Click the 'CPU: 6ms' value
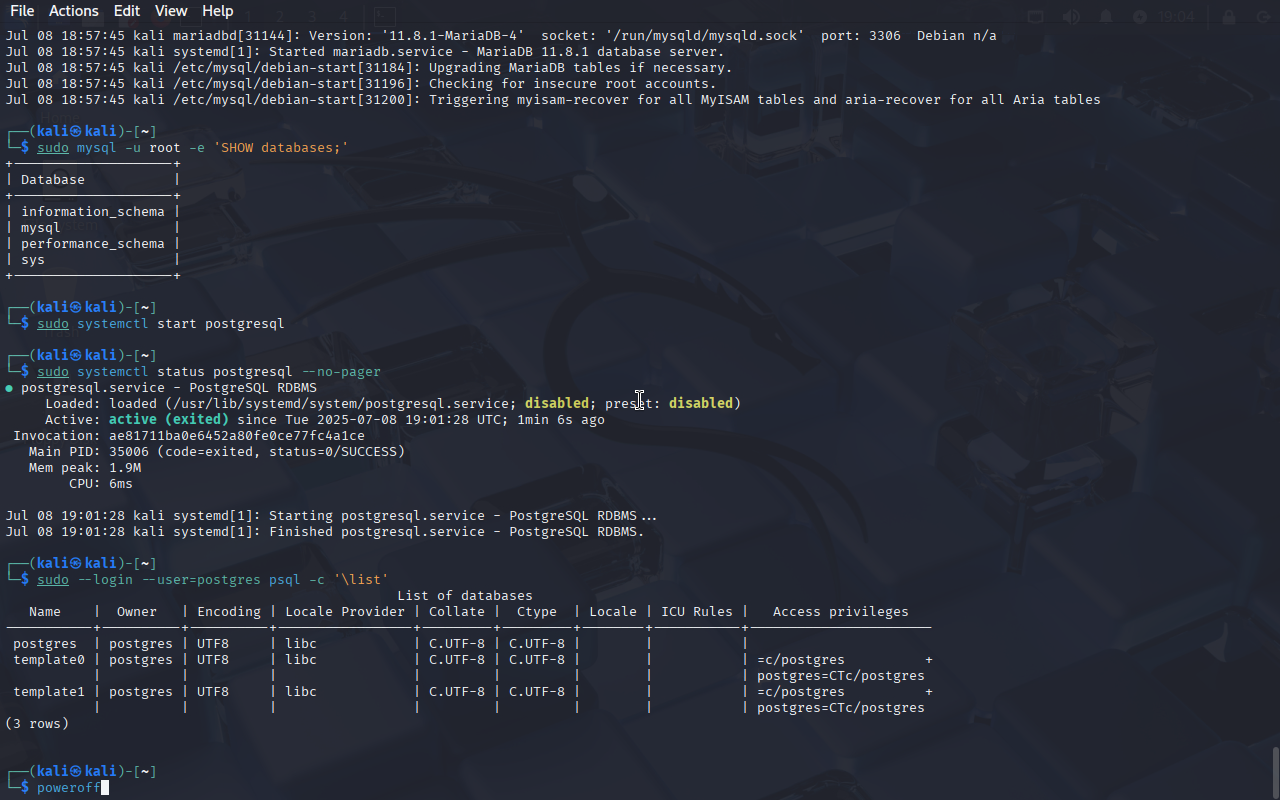 pyautogui.click(x=121, y=484)
